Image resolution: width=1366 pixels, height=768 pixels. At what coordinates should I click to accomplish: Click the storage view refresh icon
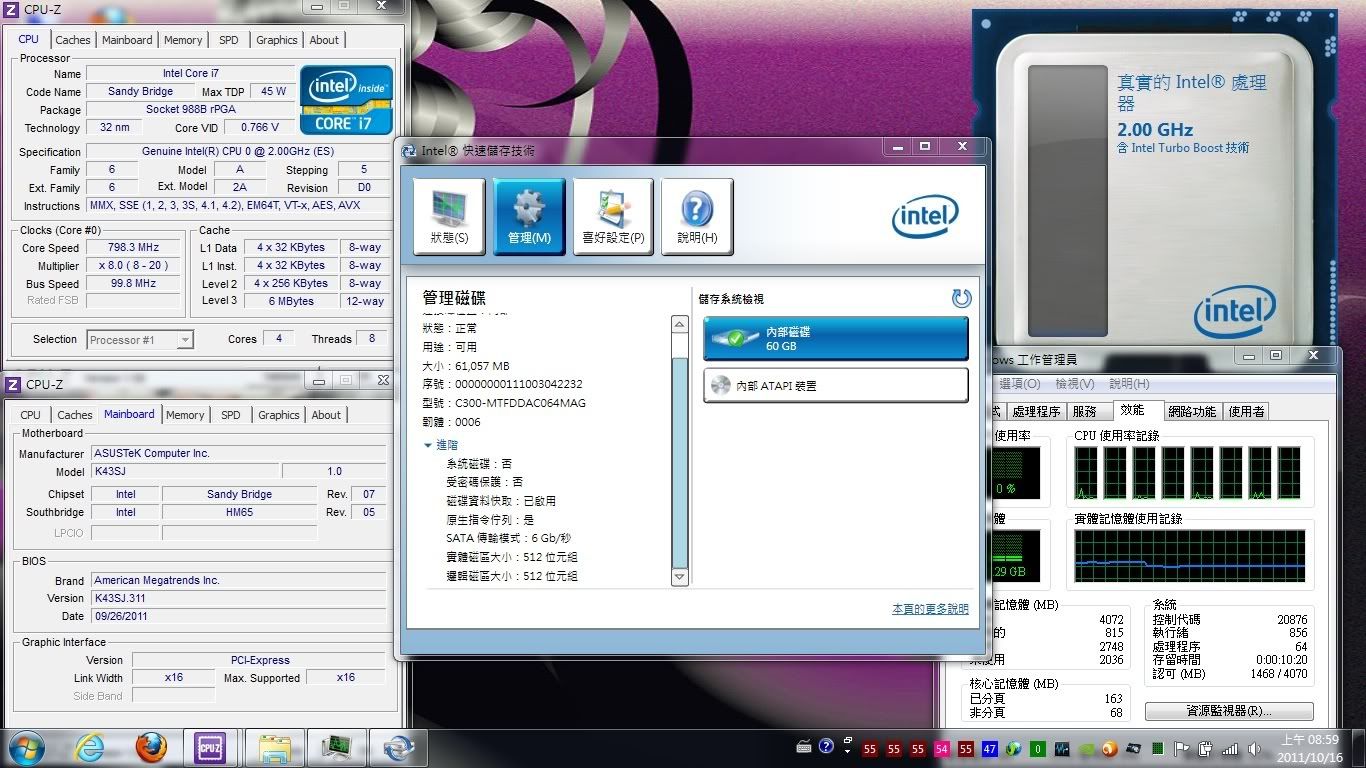(961, 298)
